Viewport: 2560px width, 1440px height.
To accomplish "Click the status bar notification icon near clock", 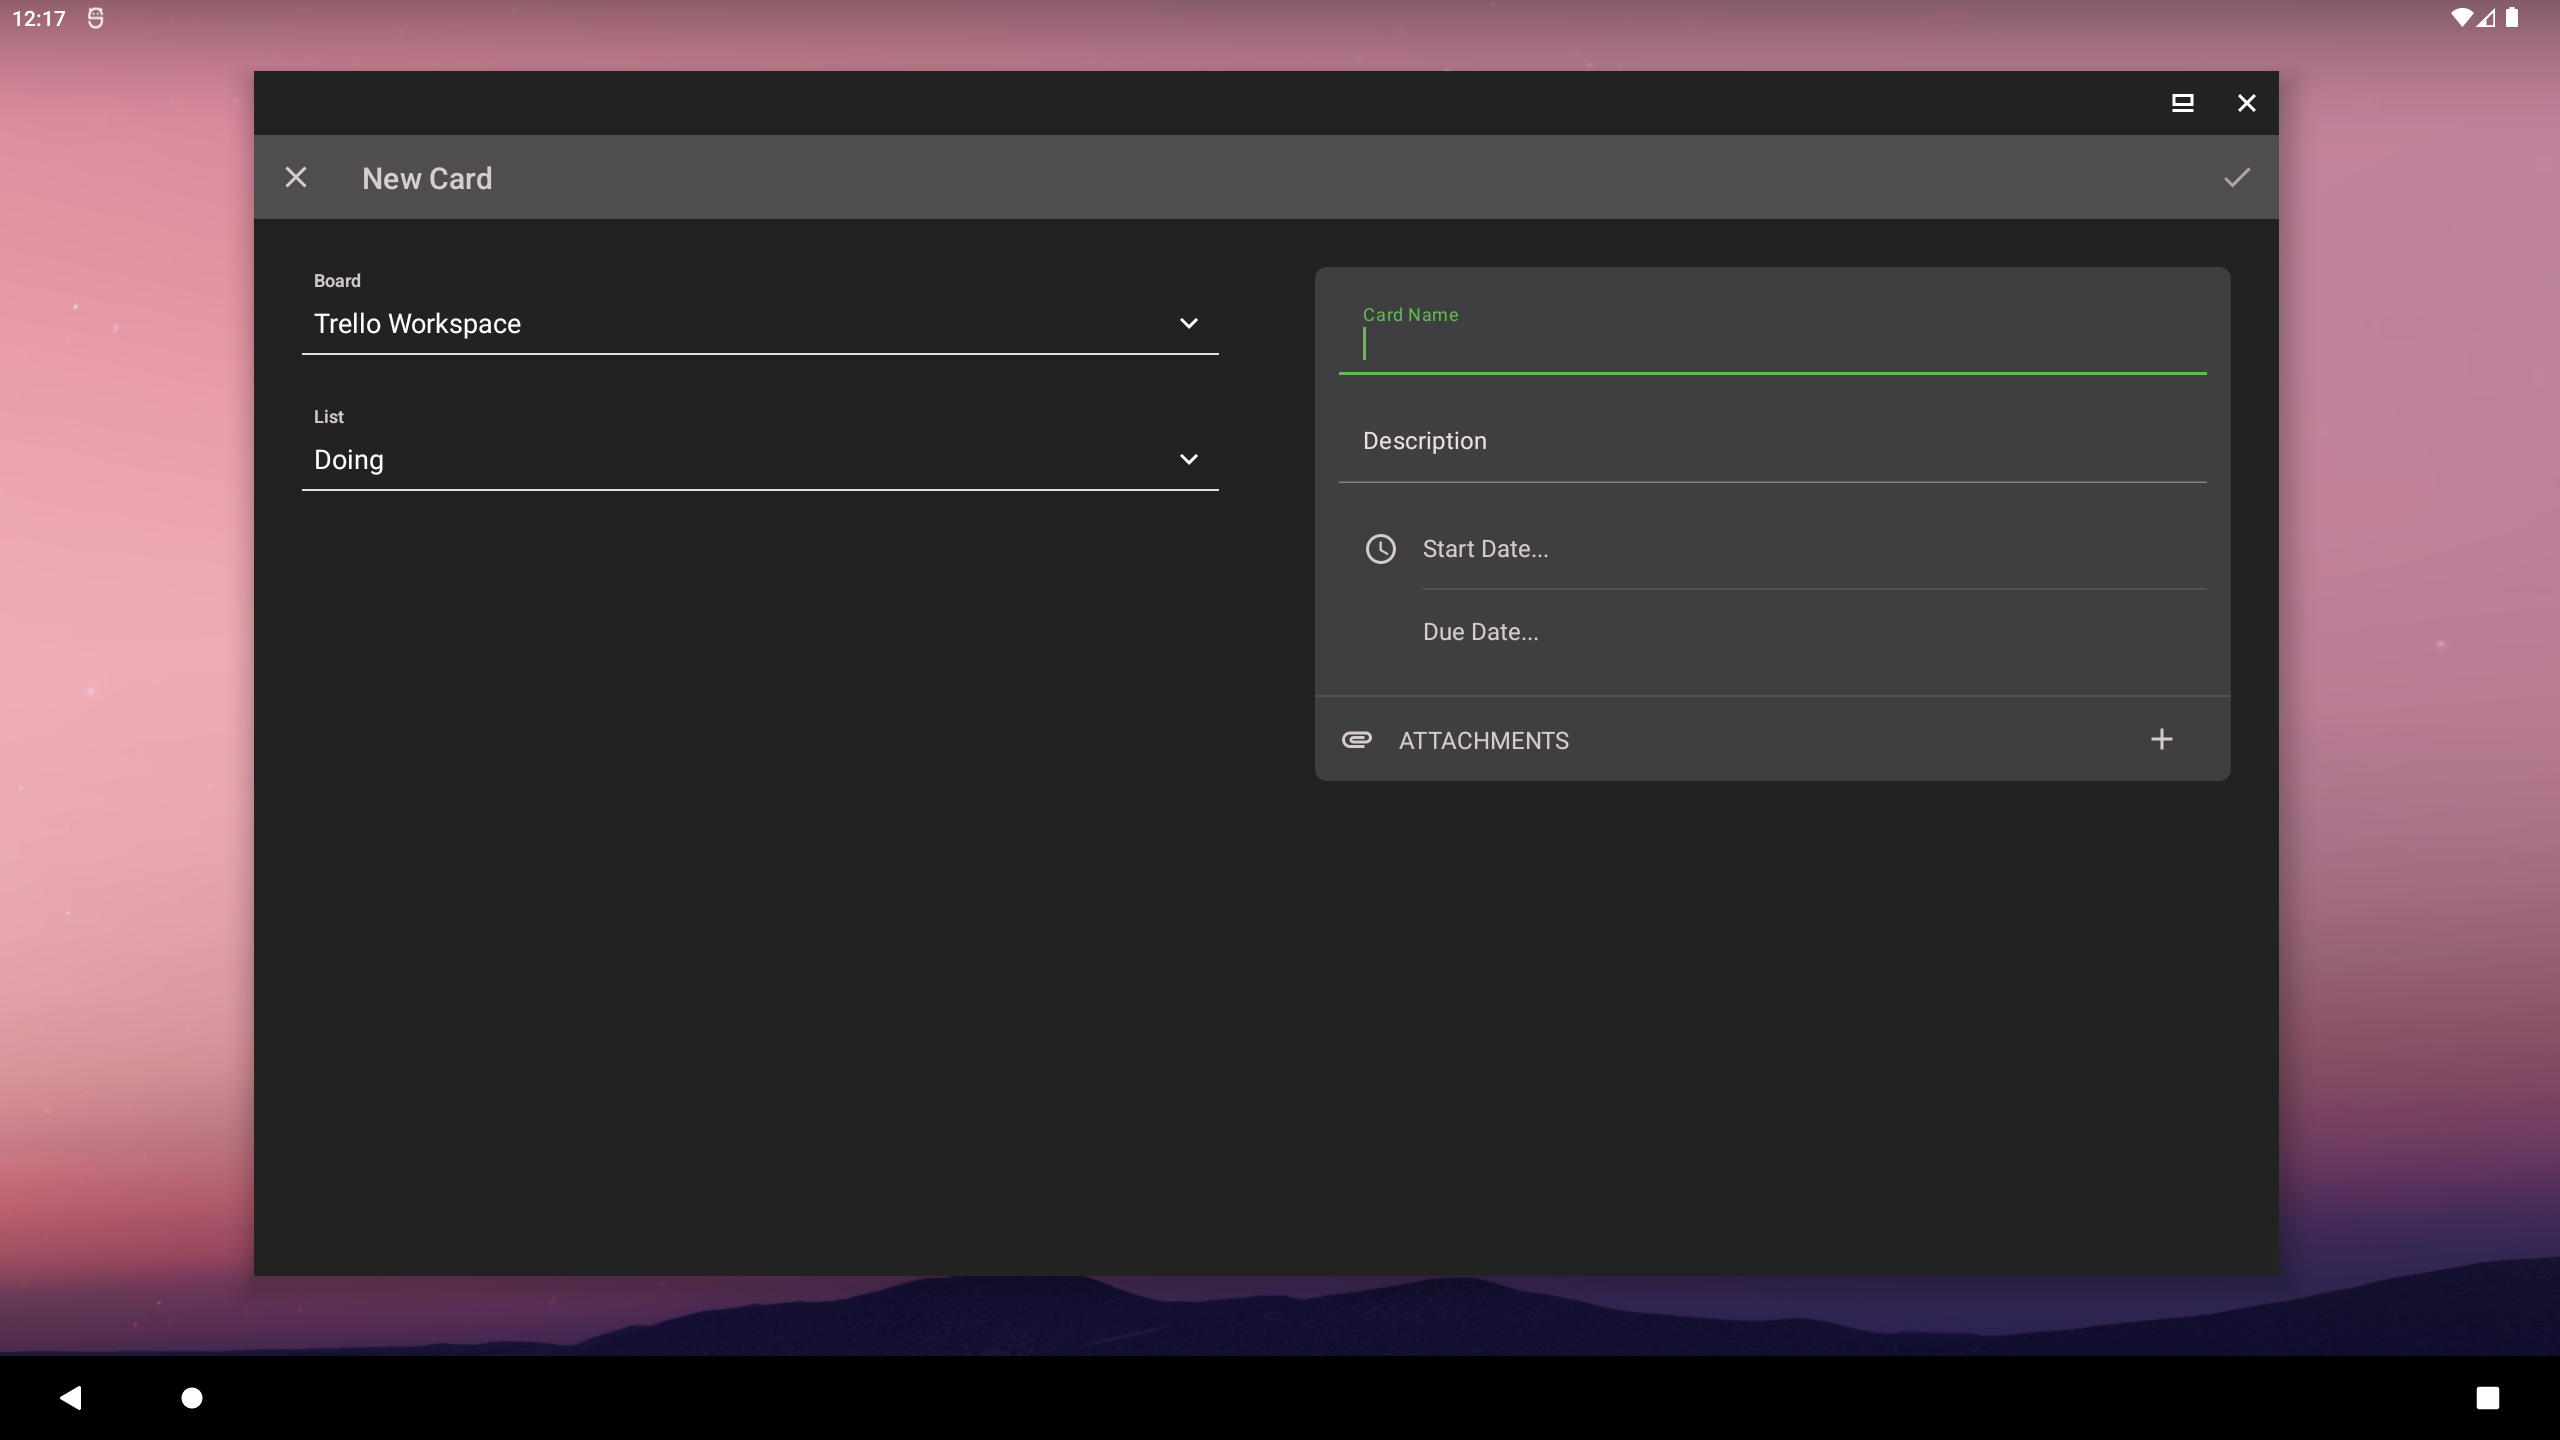I will (96, 18).
